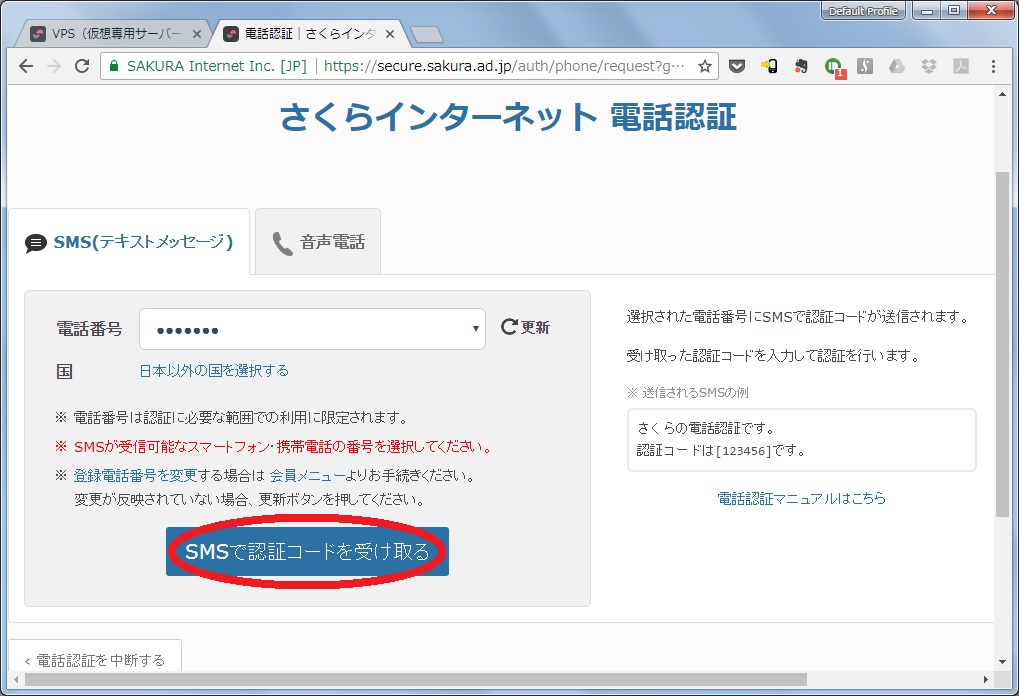Switch to the VPS browser tab

click(x=114, y=34)
